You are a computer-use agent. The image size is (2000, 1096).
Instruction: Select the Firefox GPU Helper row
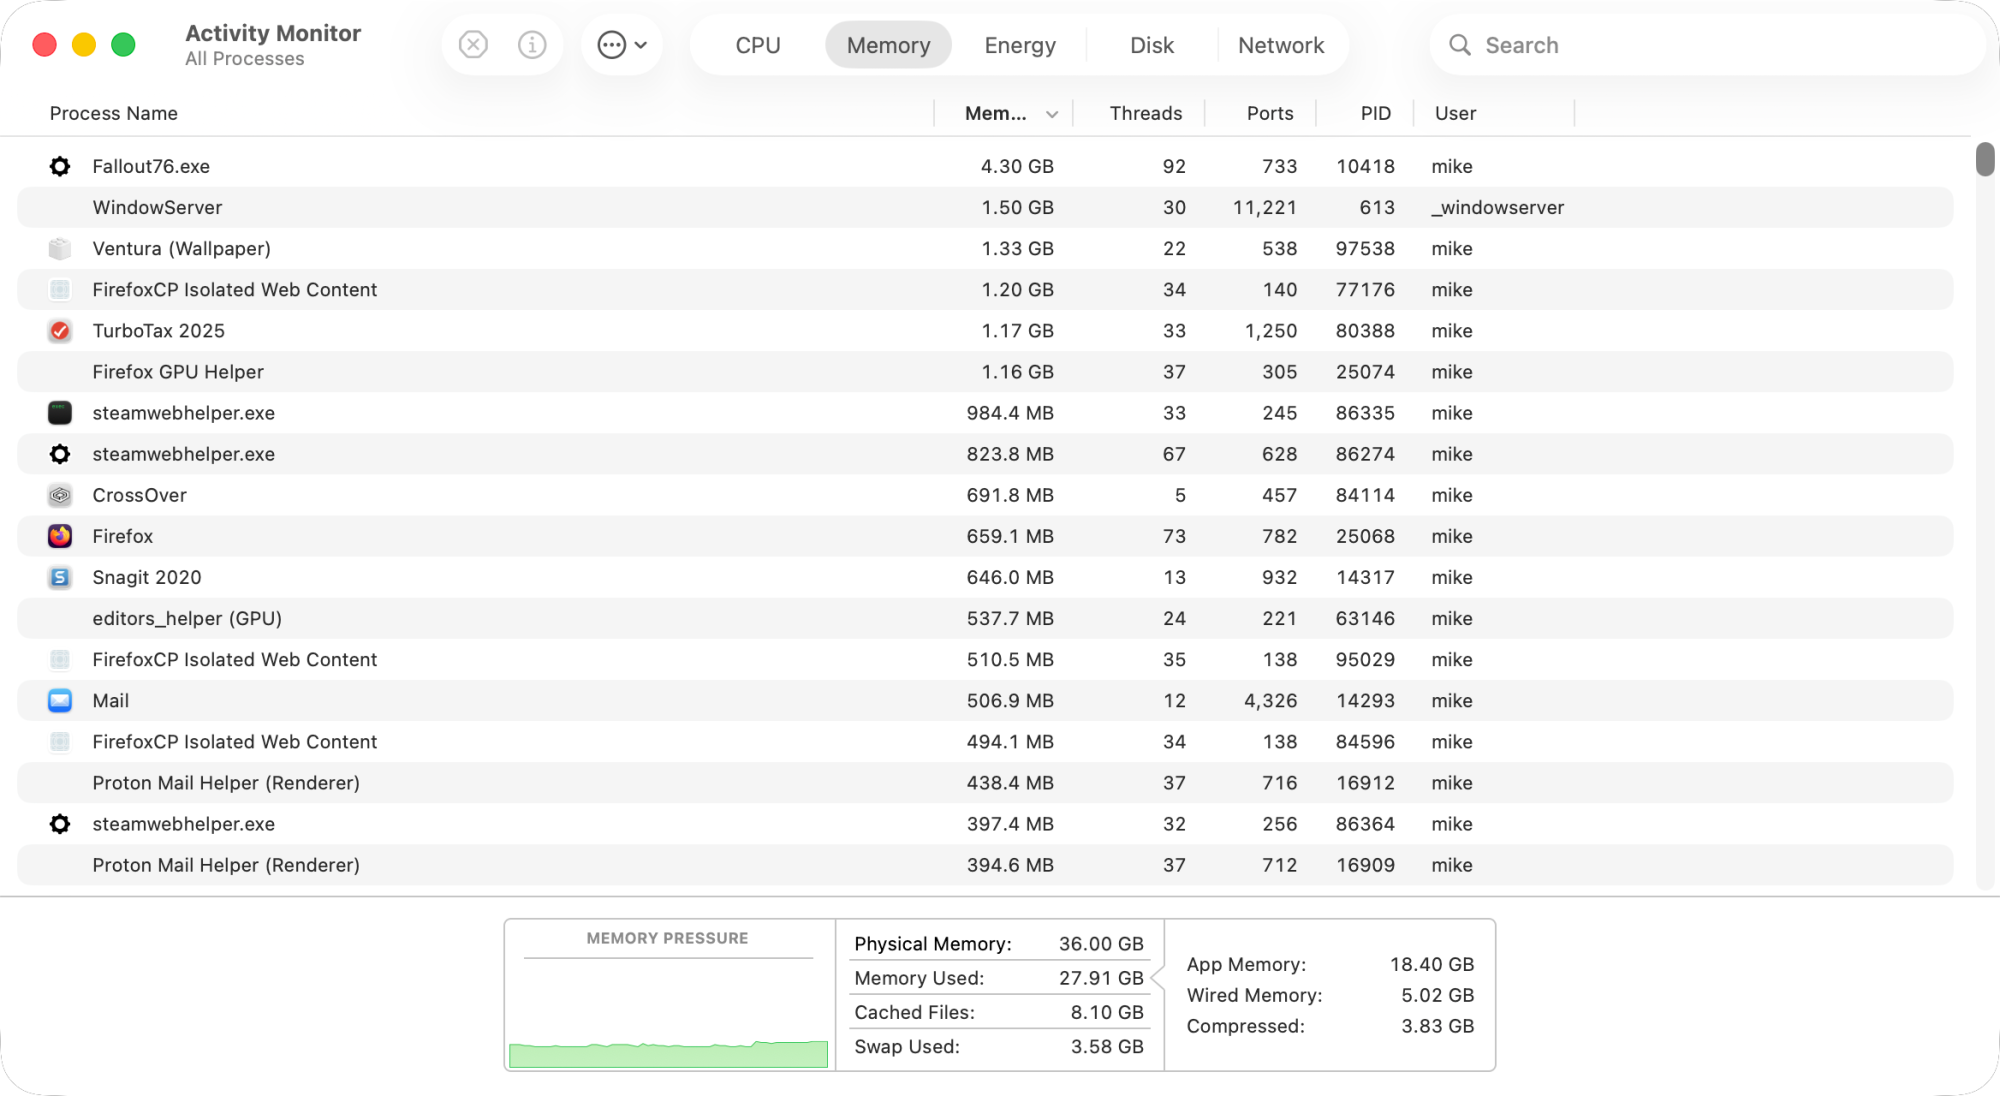click(x=985, y=371)
